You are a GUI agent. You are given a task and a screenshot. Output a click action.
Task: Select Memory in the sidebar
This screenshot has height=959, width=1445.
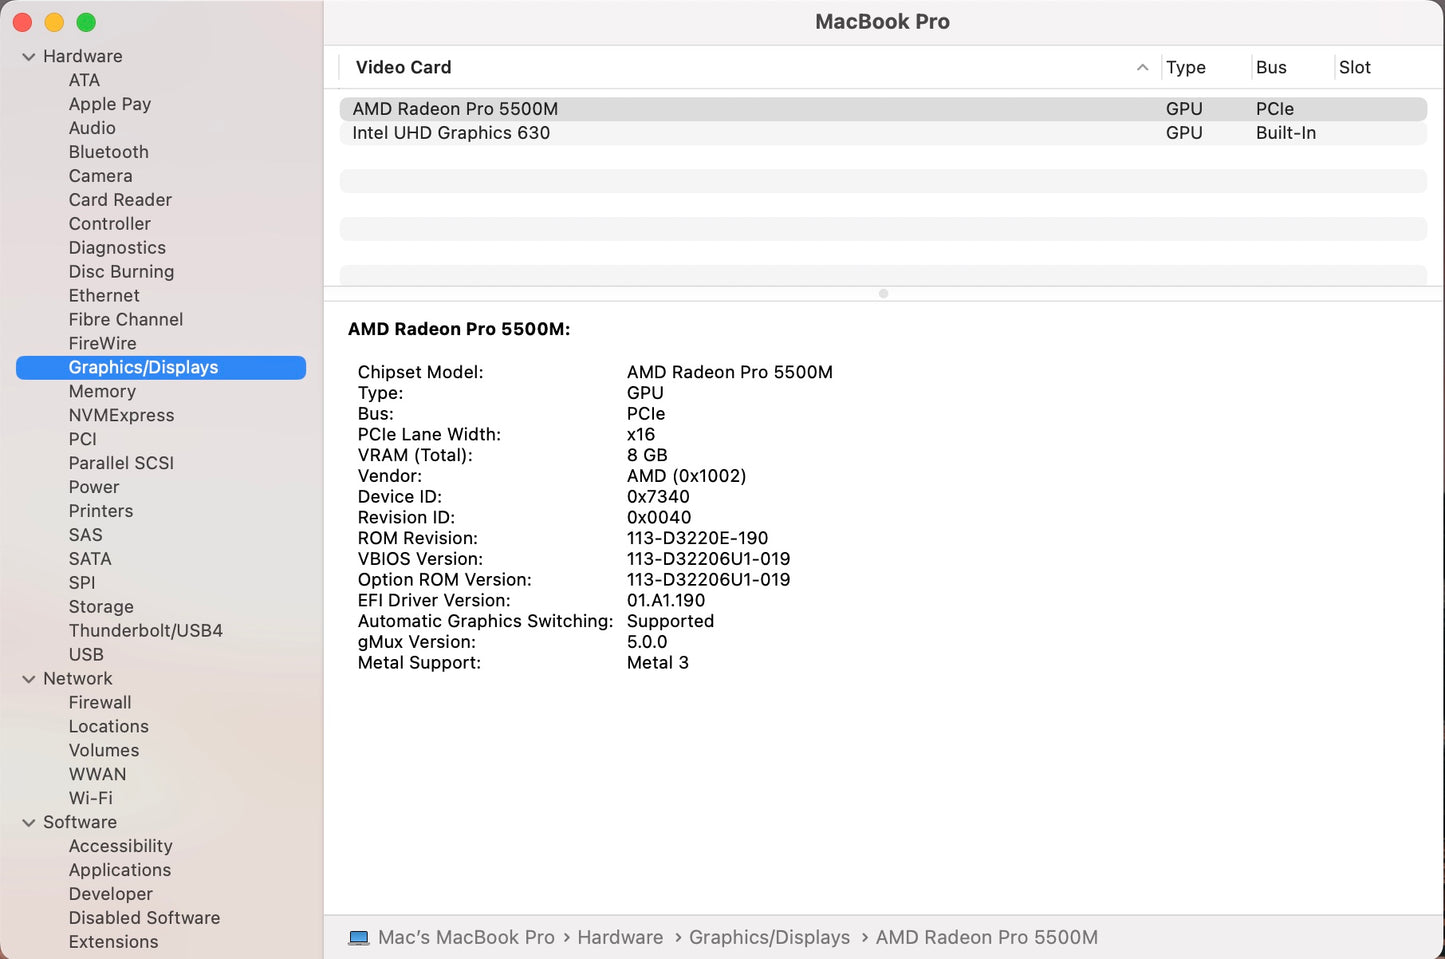(102, 391)
